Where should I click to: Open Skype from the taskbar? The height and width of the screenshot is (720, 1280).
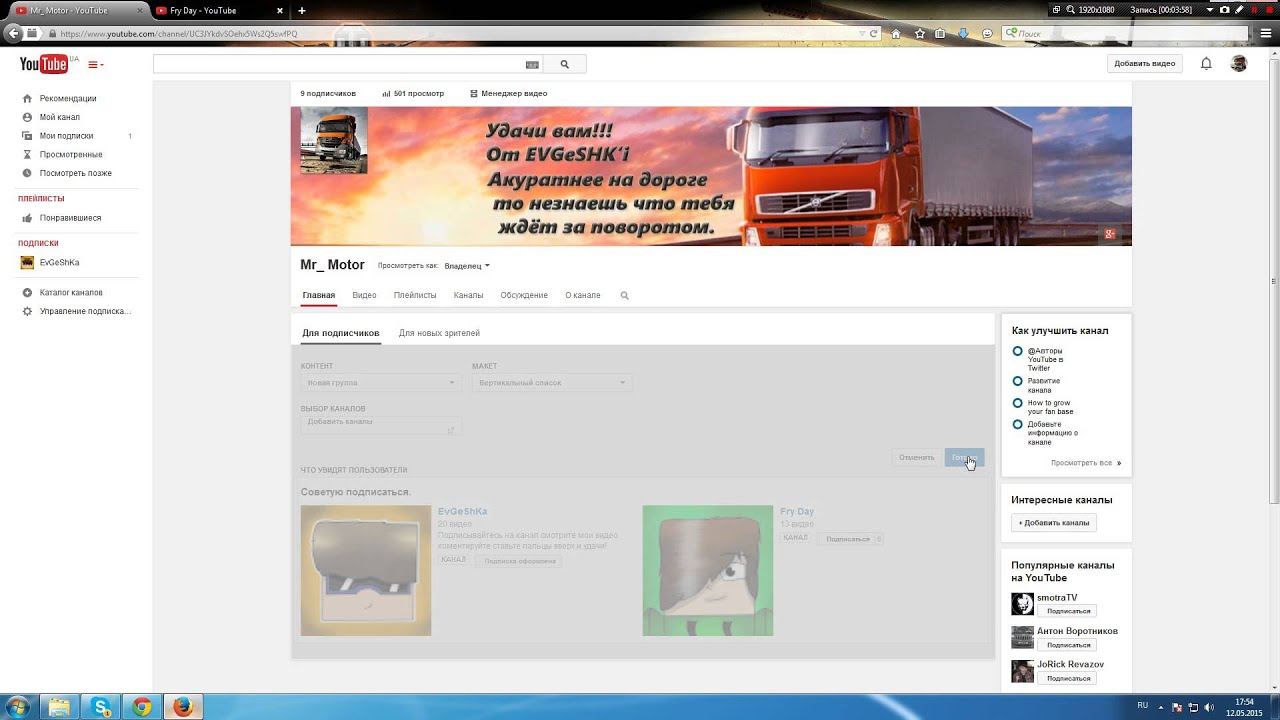[101, 707]
